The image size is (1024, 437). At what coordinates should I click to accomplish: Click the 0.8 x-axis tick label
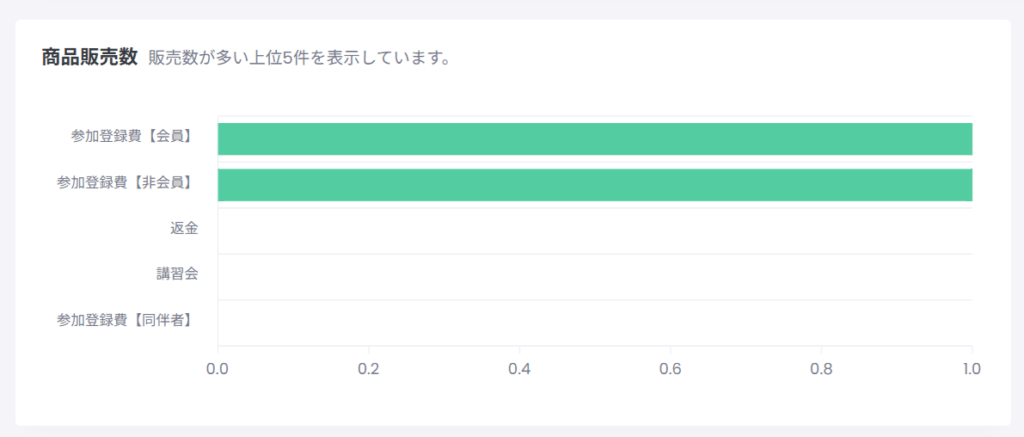click(821, 368)
